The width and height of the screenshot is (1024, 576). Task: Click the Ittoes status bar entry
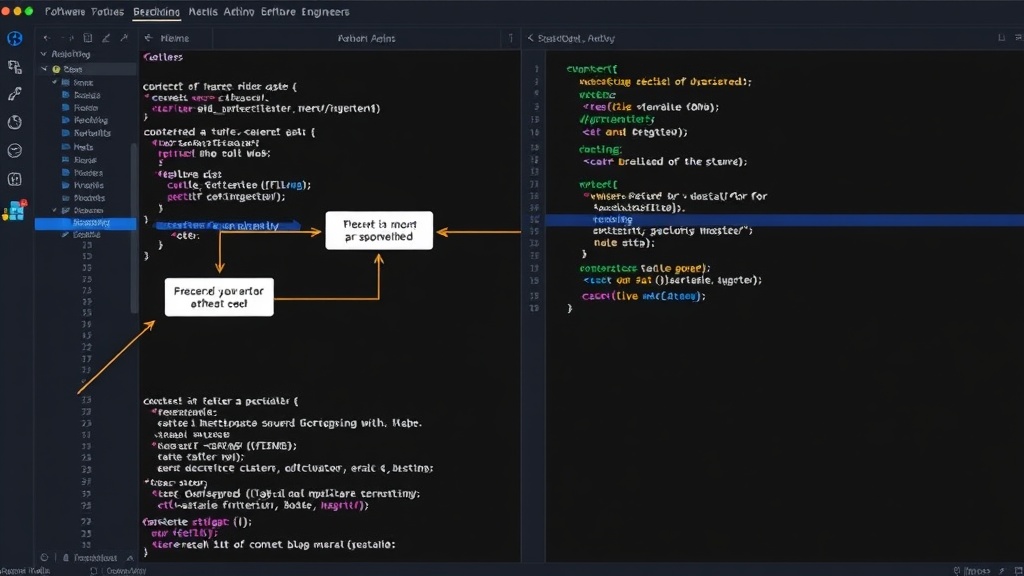[977, 571]
